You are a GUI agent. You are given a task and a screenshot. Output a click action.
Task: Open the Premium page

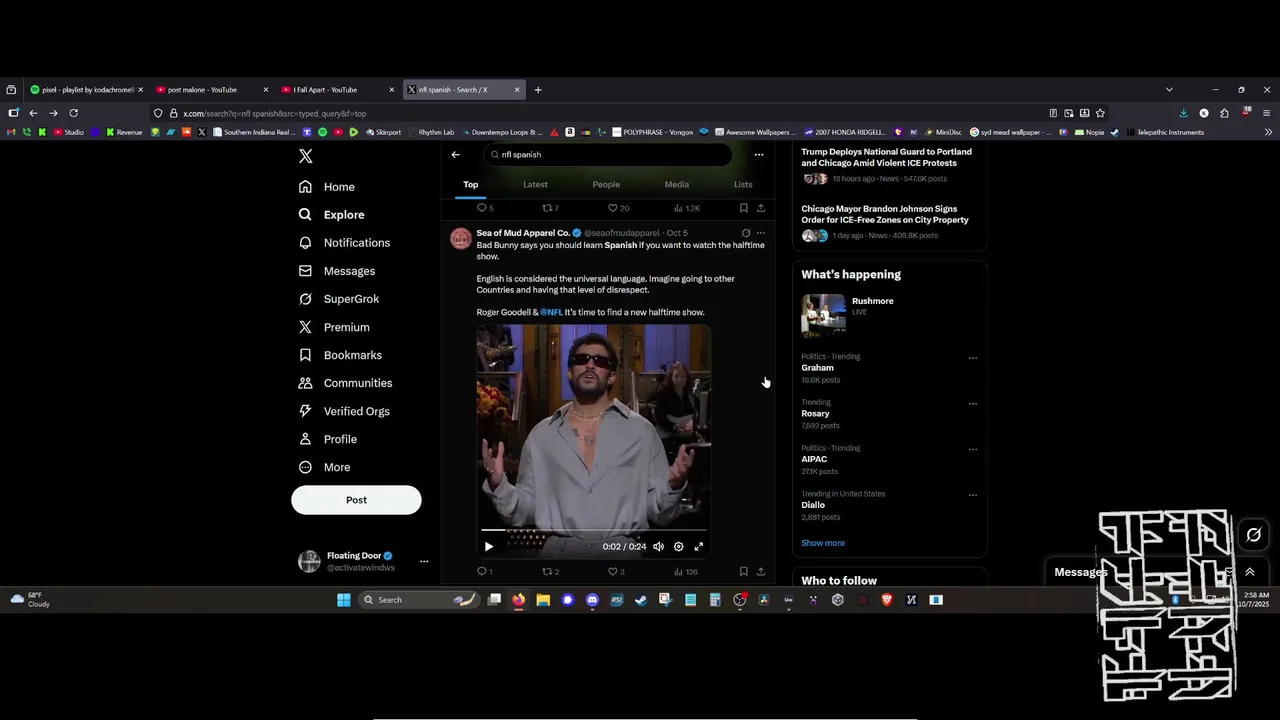333,327
